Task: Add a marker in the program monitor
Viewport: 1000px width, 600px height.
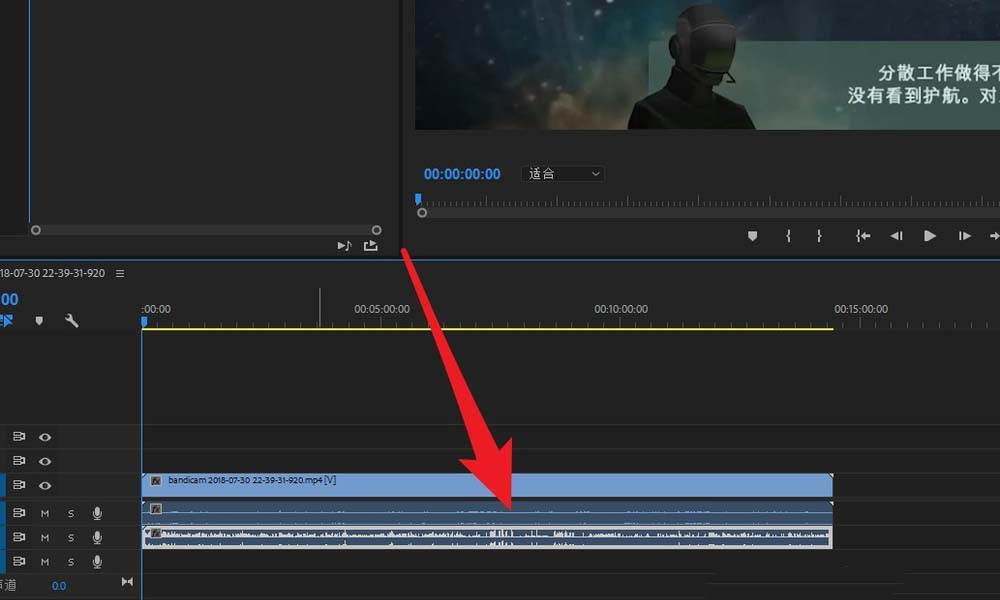Action: (753, 236)
